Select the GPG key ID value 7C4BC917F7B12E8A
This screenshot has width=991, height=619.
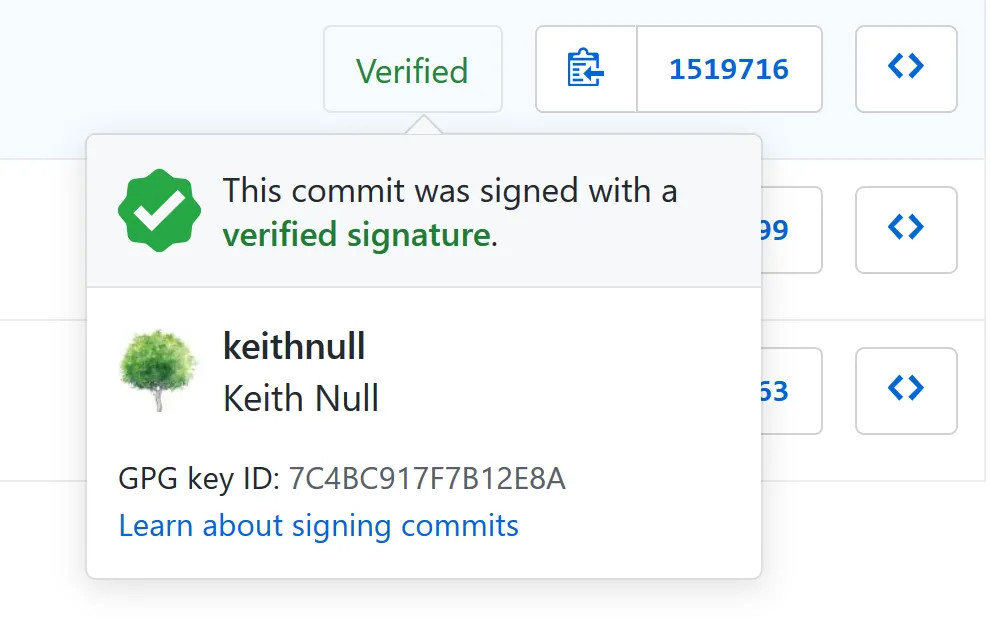(x=427, y=479)
